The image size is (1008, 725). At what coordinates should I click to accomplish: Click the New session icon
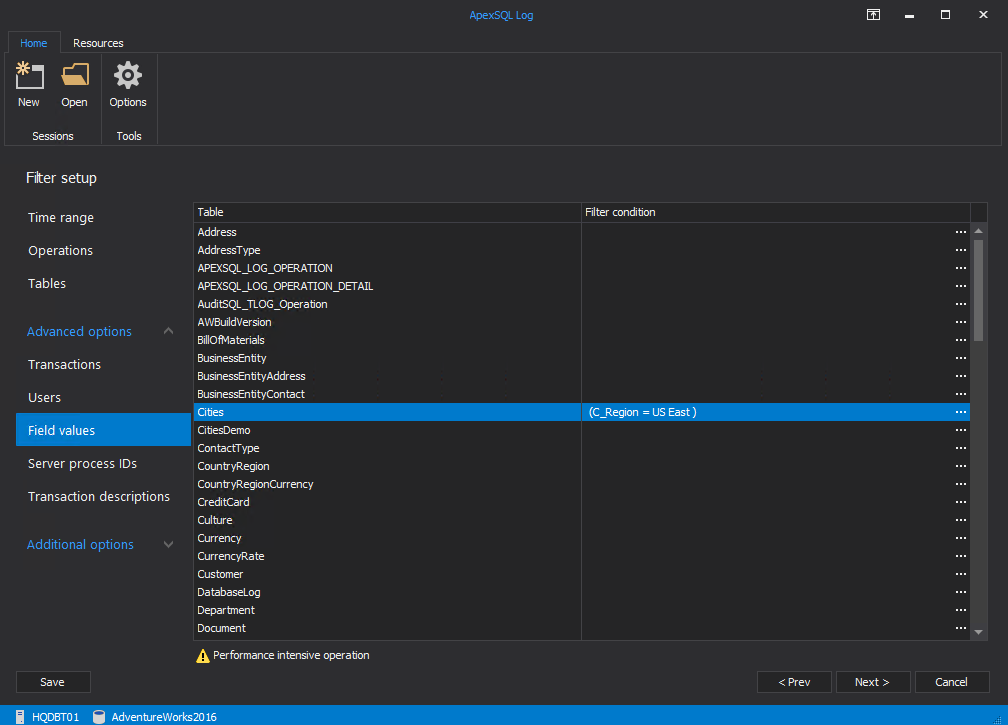click(29, 77)
